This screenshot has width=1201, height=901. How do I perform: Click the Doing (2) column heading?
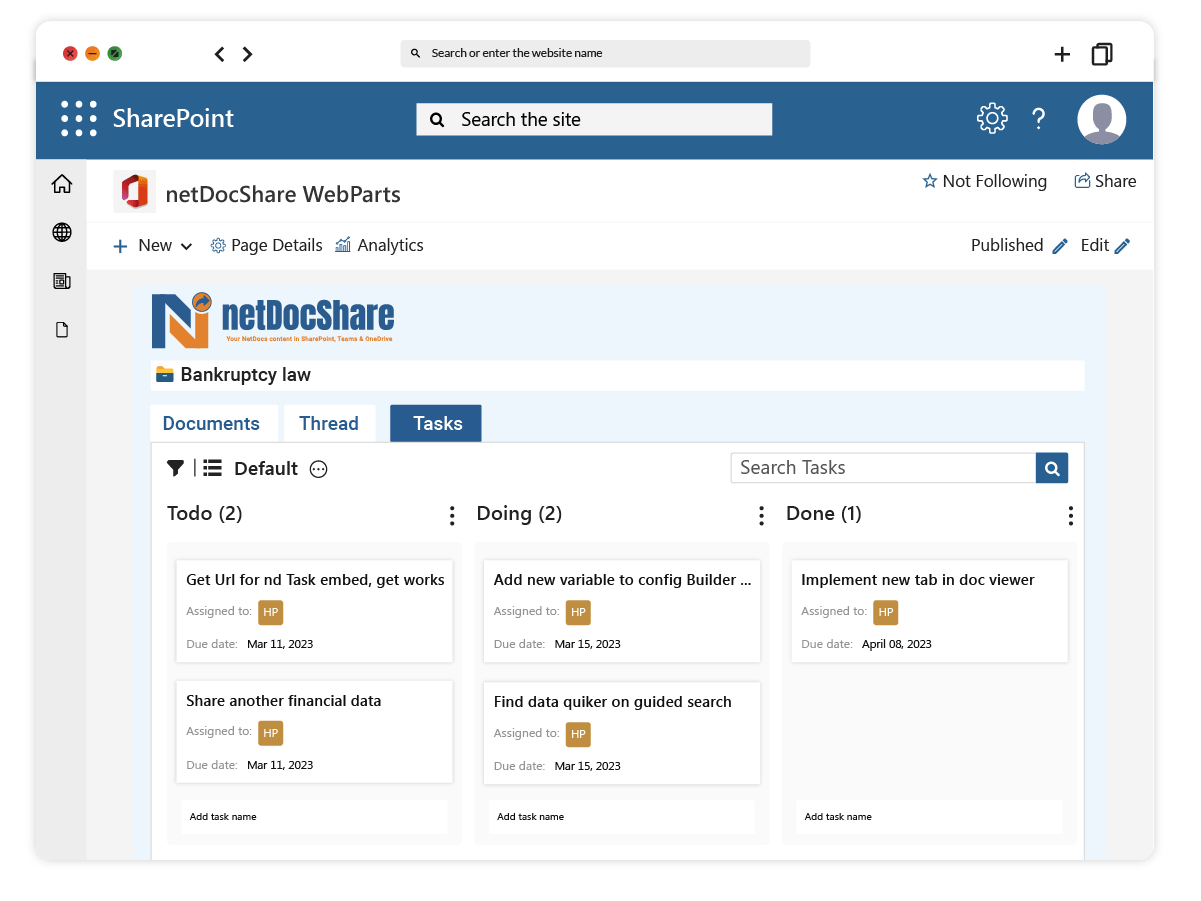coord(519,514)
